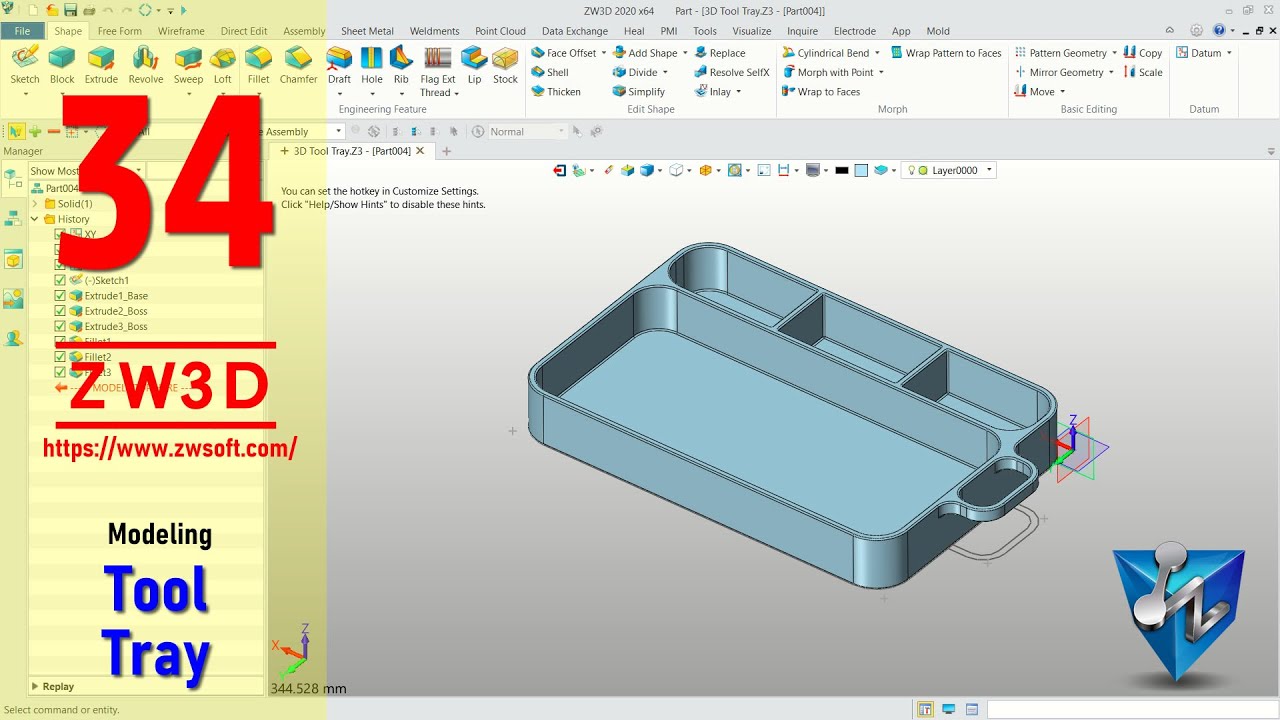Image resolution: width=1280 pixels, height=720 pixels.
Task: Select the Rib feature tool
Action: [x=401, y=65]
